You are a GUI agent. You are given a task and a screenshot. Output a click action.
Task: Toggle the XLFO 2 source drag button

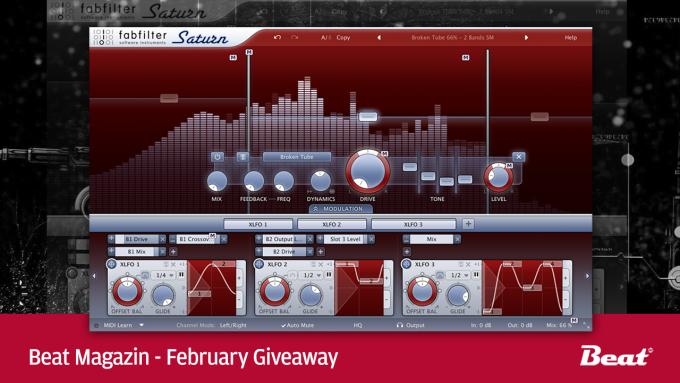click(x=259, y=264)
